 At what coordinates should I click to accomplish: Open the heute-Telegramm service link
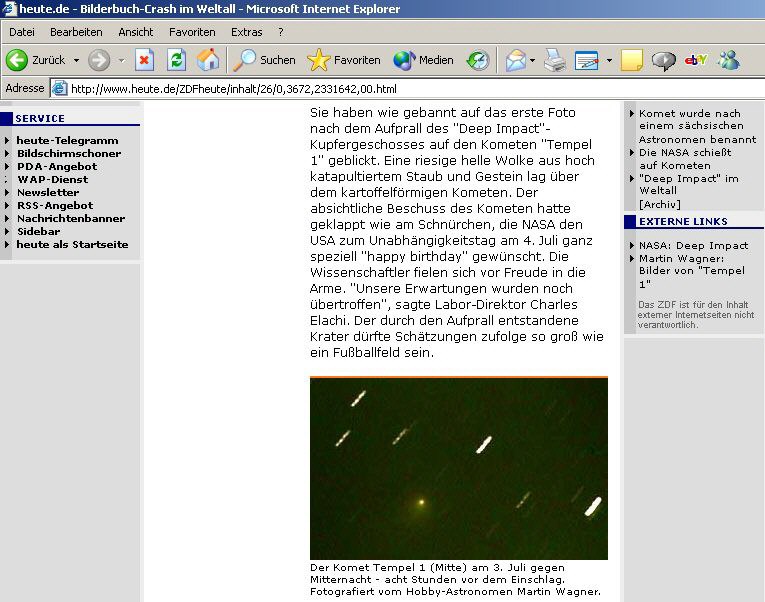[x=67, y=141]
